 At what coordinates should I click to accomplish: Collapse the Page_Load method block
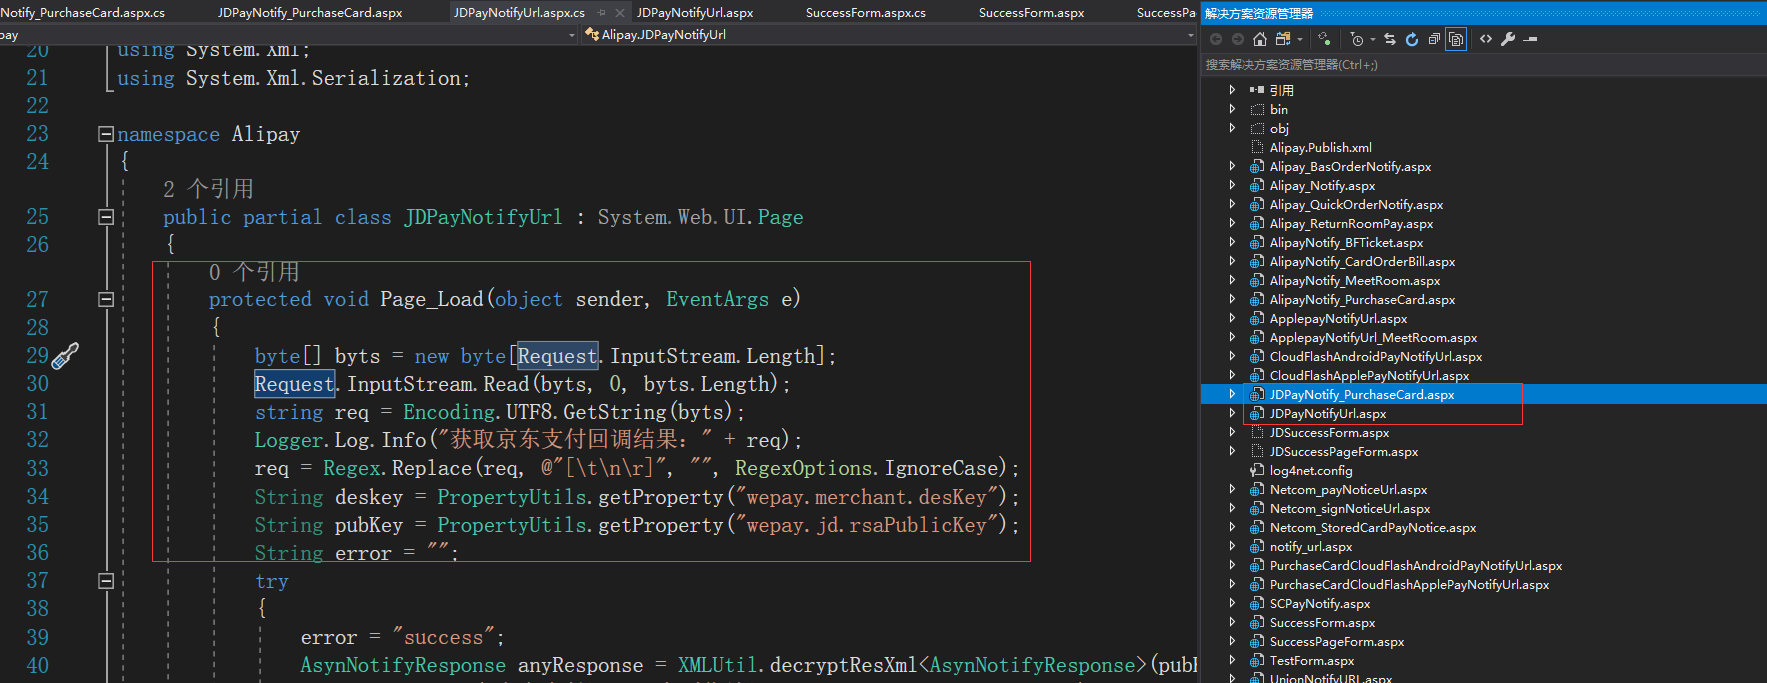click(x=105, y=299)
